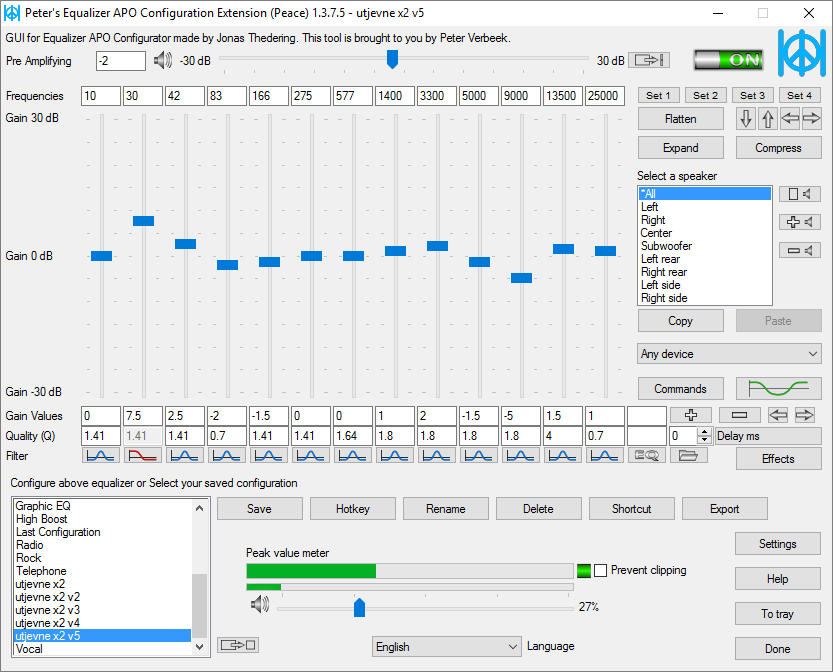Screen dimensions: 833x672
Task: Click the volume speaker icon near peak meter
Action: coord(260,604)
